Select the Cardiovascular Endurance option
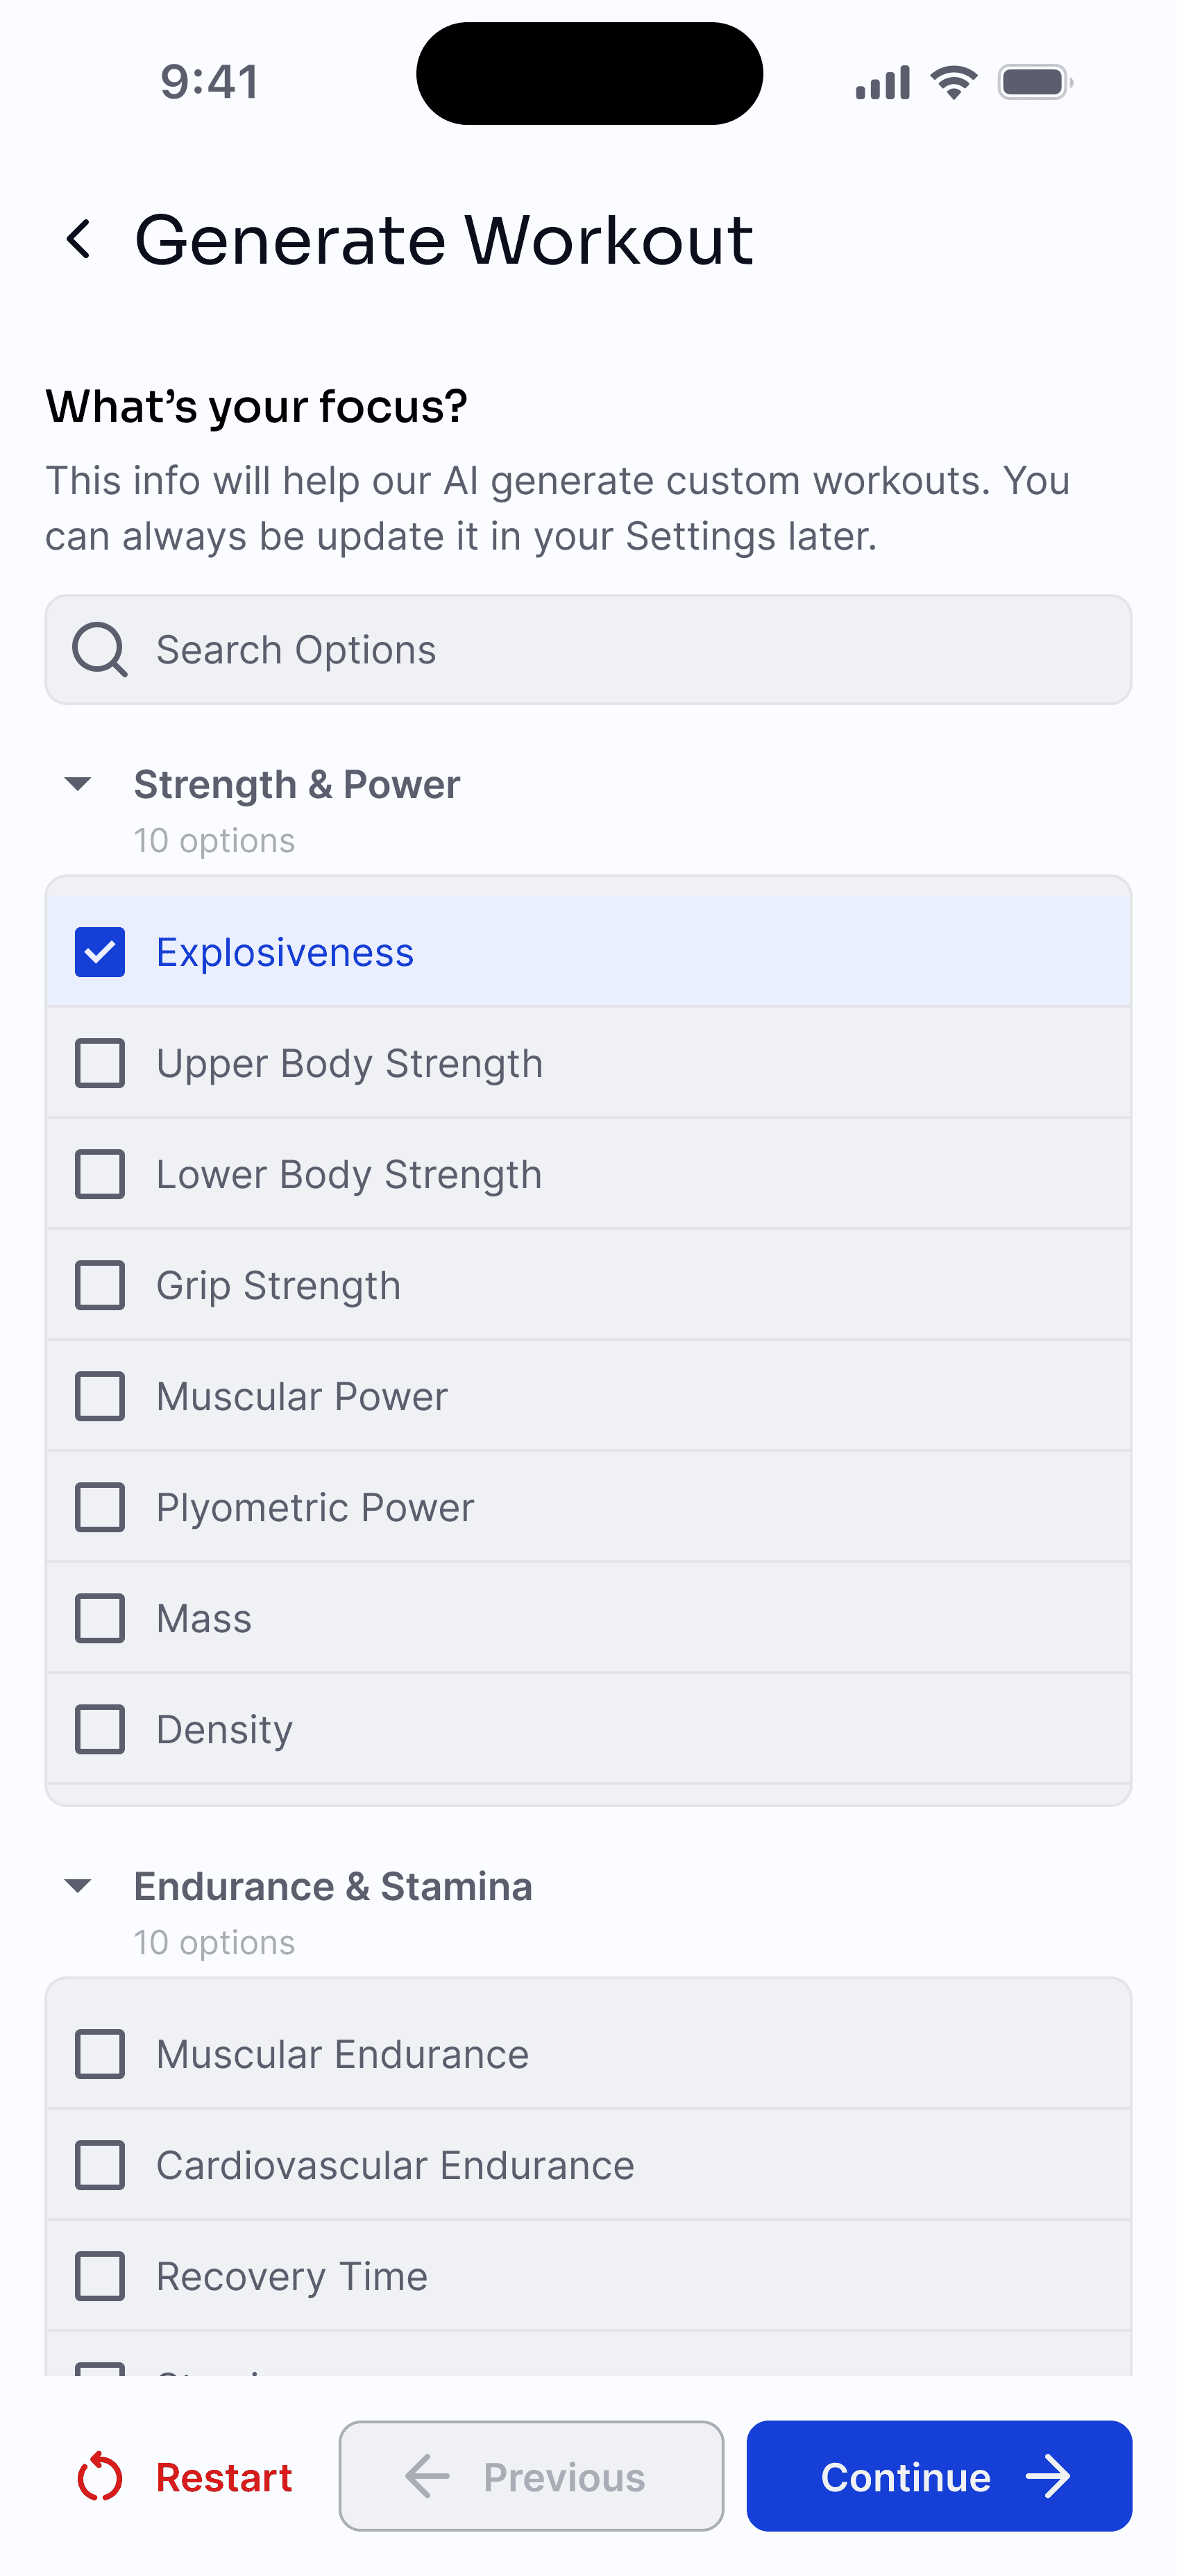 588,2165
